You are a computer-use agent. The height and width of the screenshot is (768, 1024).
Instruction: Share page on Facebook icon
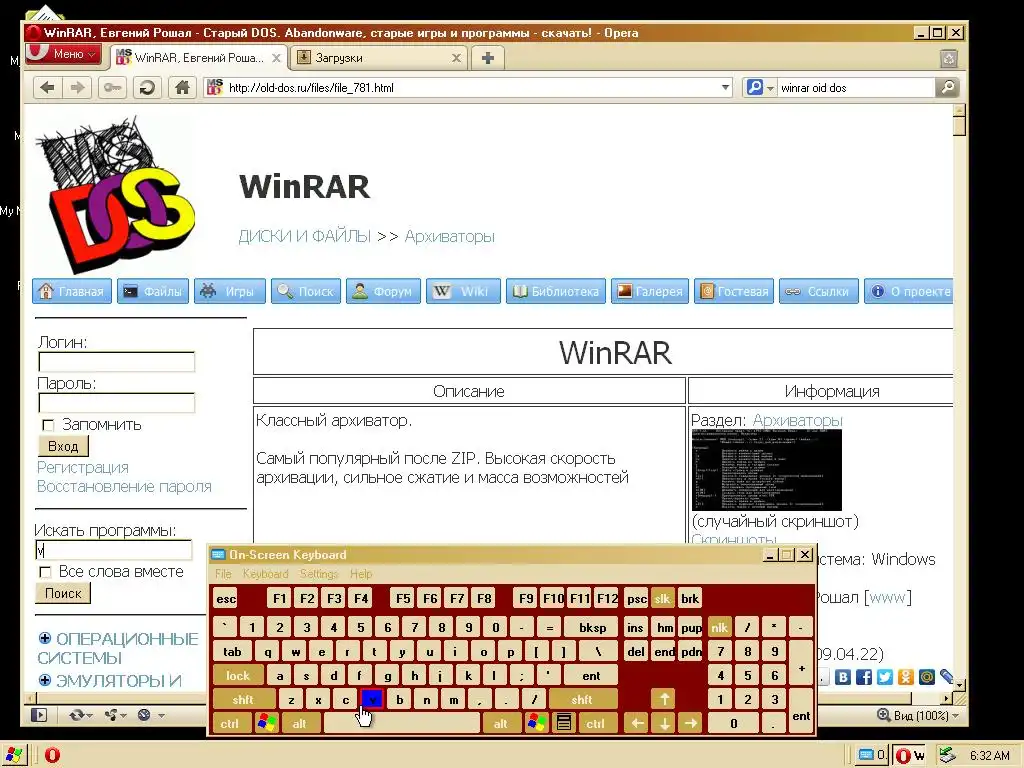coord(864,677)
